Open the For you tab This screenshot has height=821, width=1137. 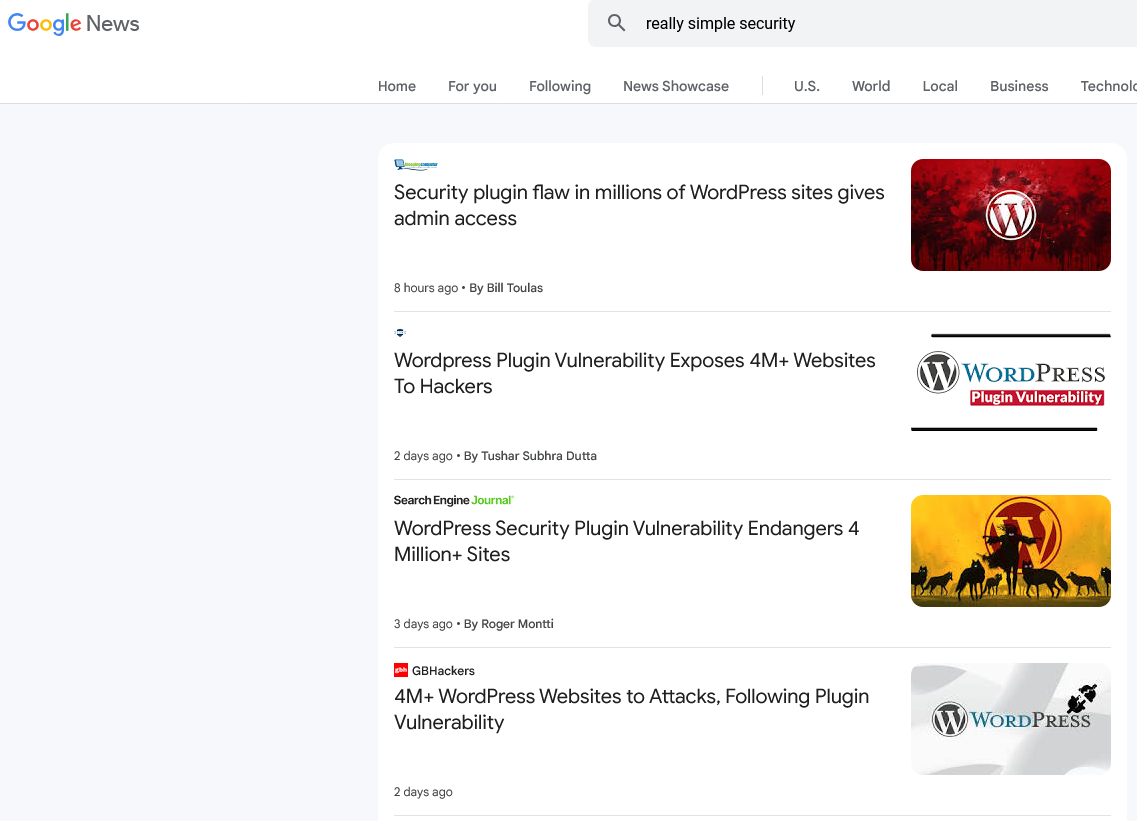click(x=472, y=86)
